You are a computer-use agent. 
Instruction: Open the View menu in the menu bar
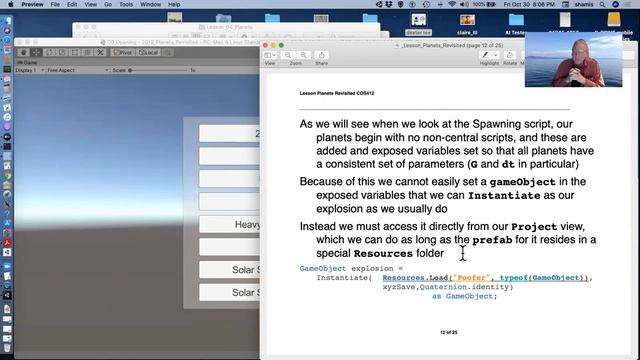coord(91,4)
